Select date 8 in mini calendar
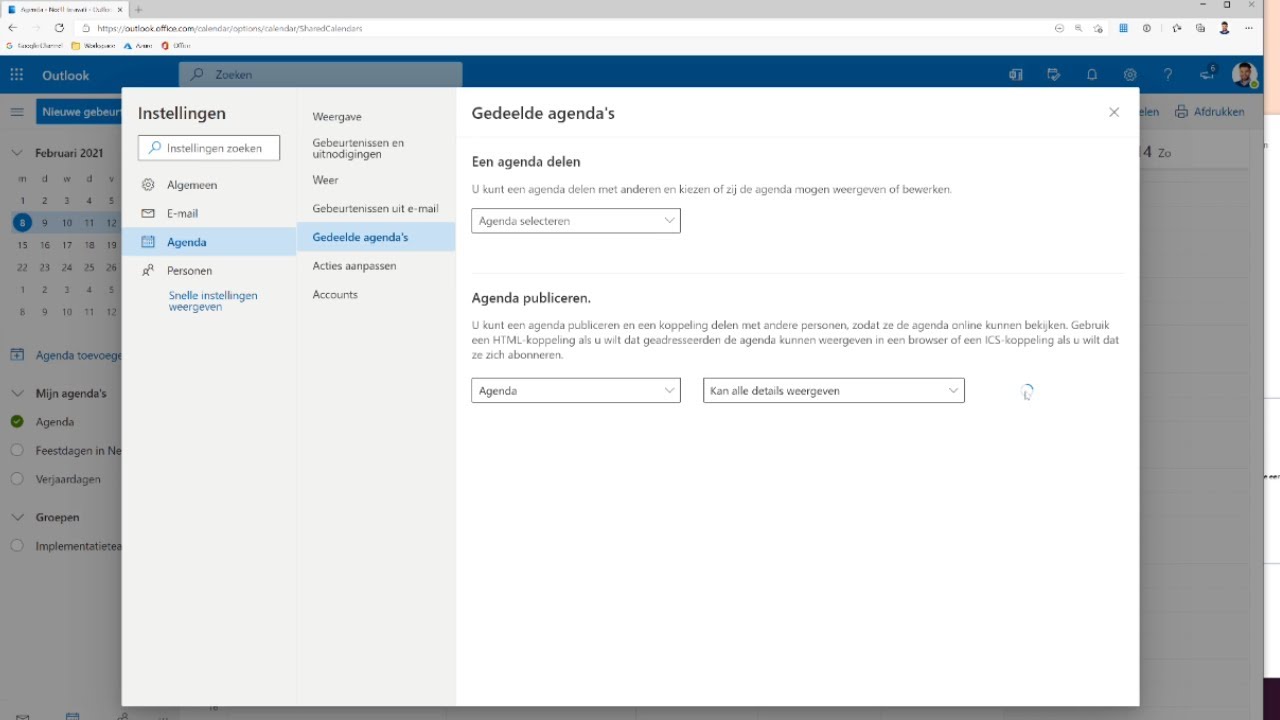 point(22,223)
